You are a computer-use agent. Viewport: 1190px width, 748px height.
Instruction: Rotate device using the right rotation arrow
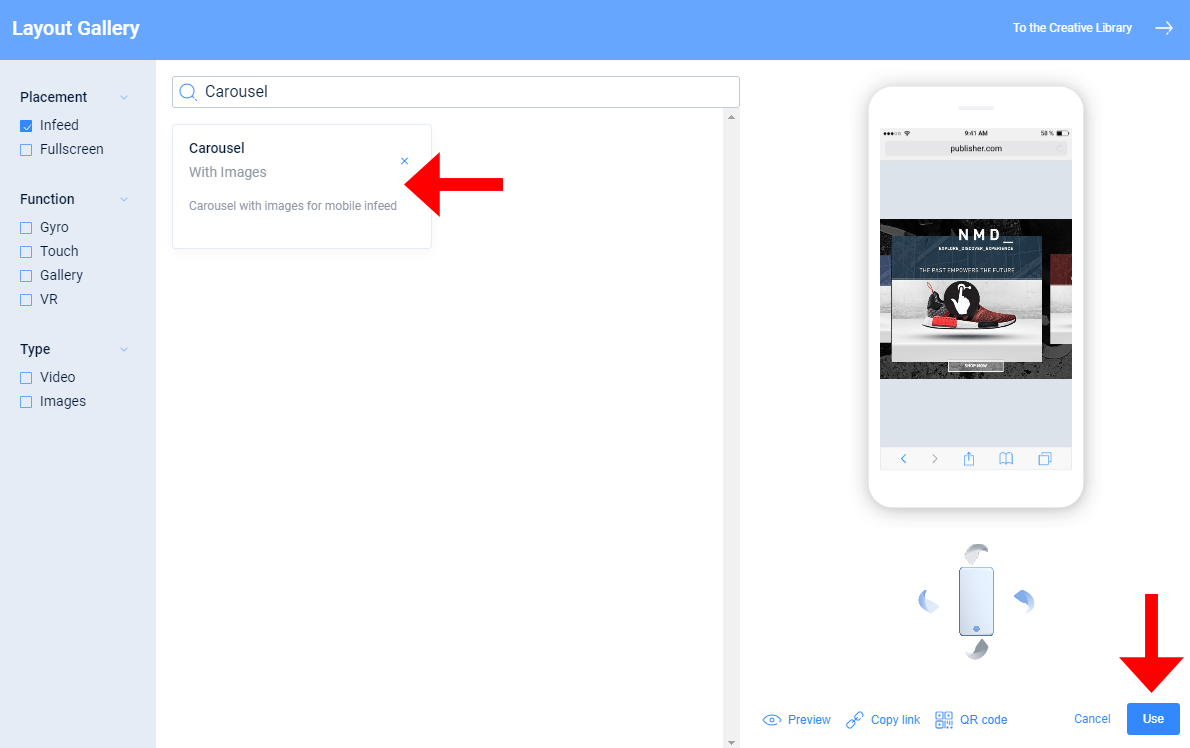pyautogui.click(x=1025, y=601)
